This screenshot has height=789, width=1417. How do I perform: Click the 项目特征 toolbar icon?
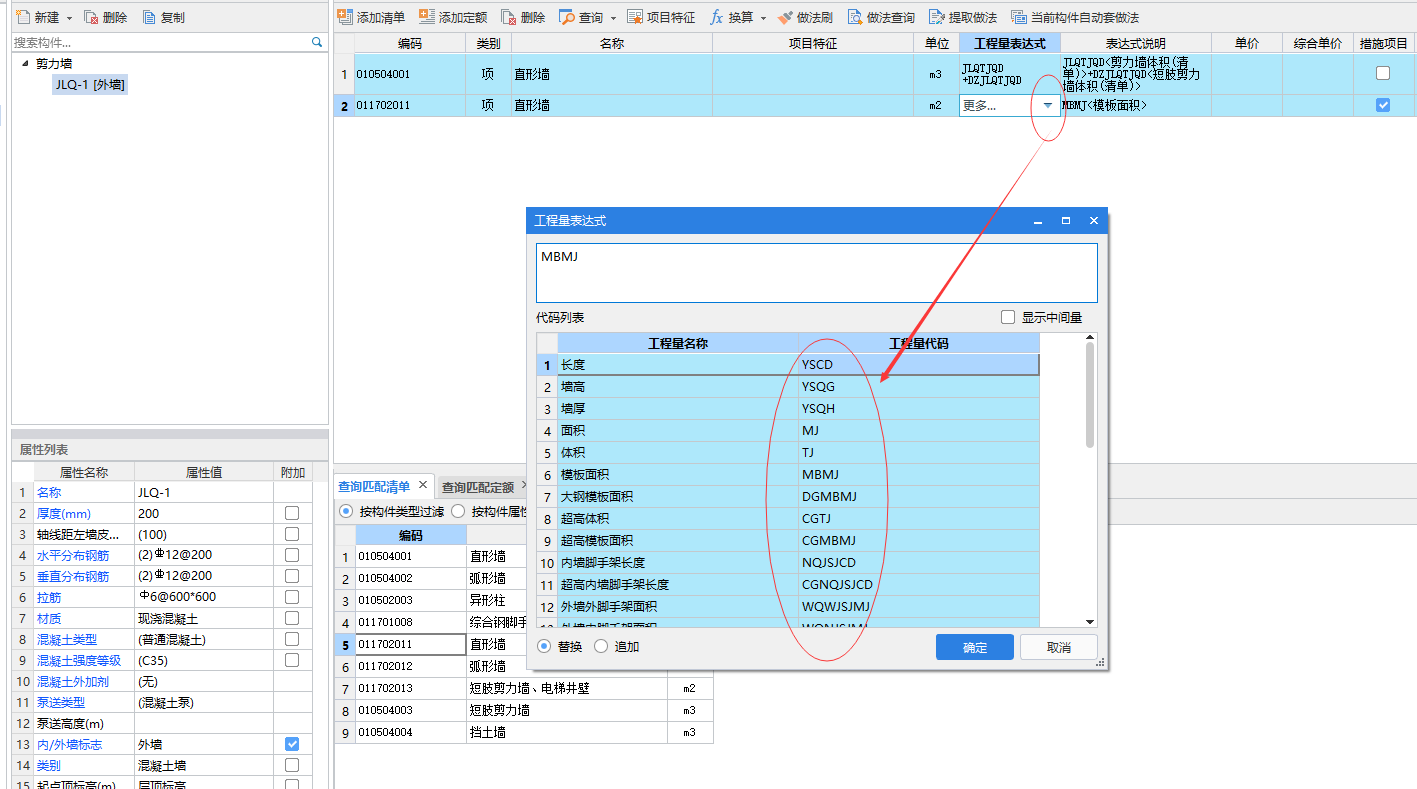pos(635,17)
